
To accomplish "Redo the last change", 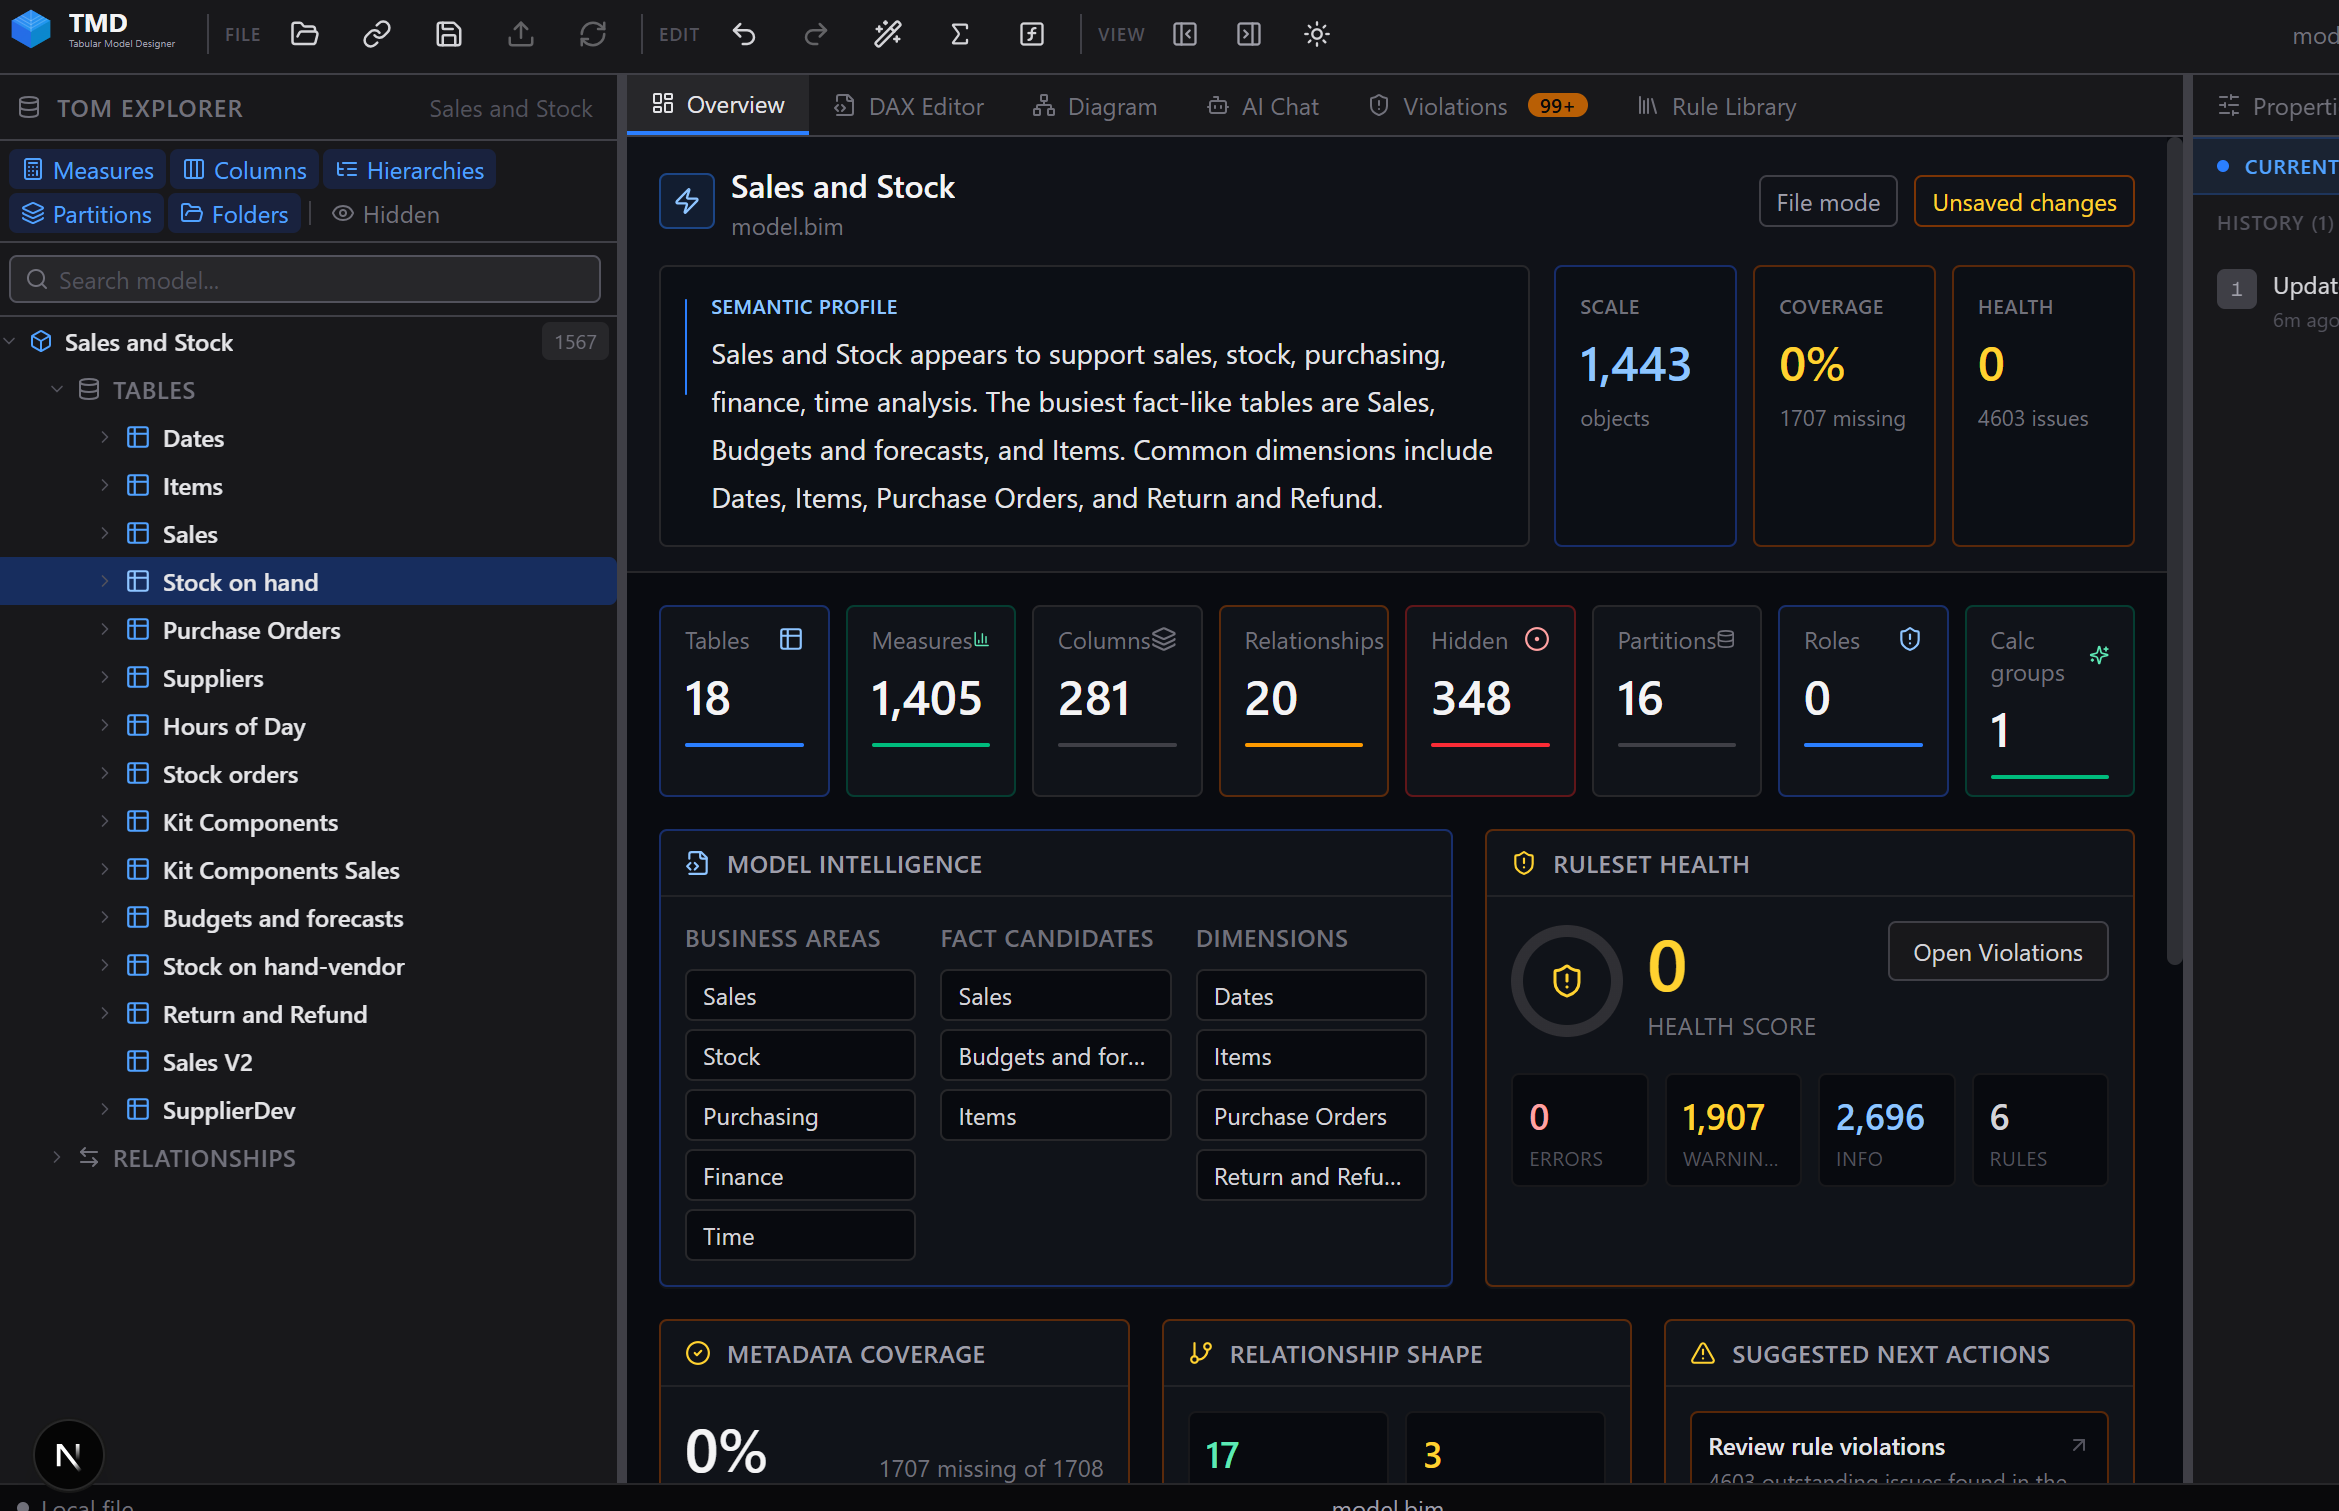I will (816, 34).
